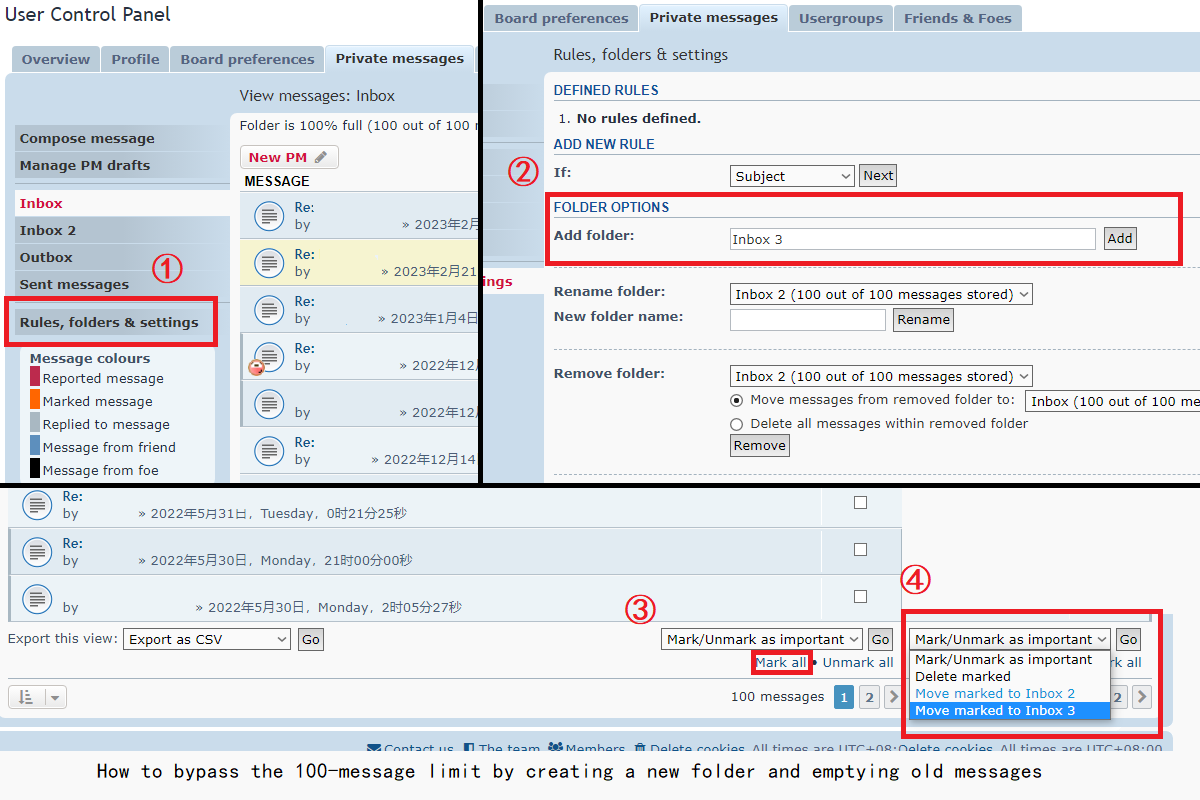Screen dimensions: 1200x800
Task: Open the Export as CSV dropdown
Action: tap(207, 639)
